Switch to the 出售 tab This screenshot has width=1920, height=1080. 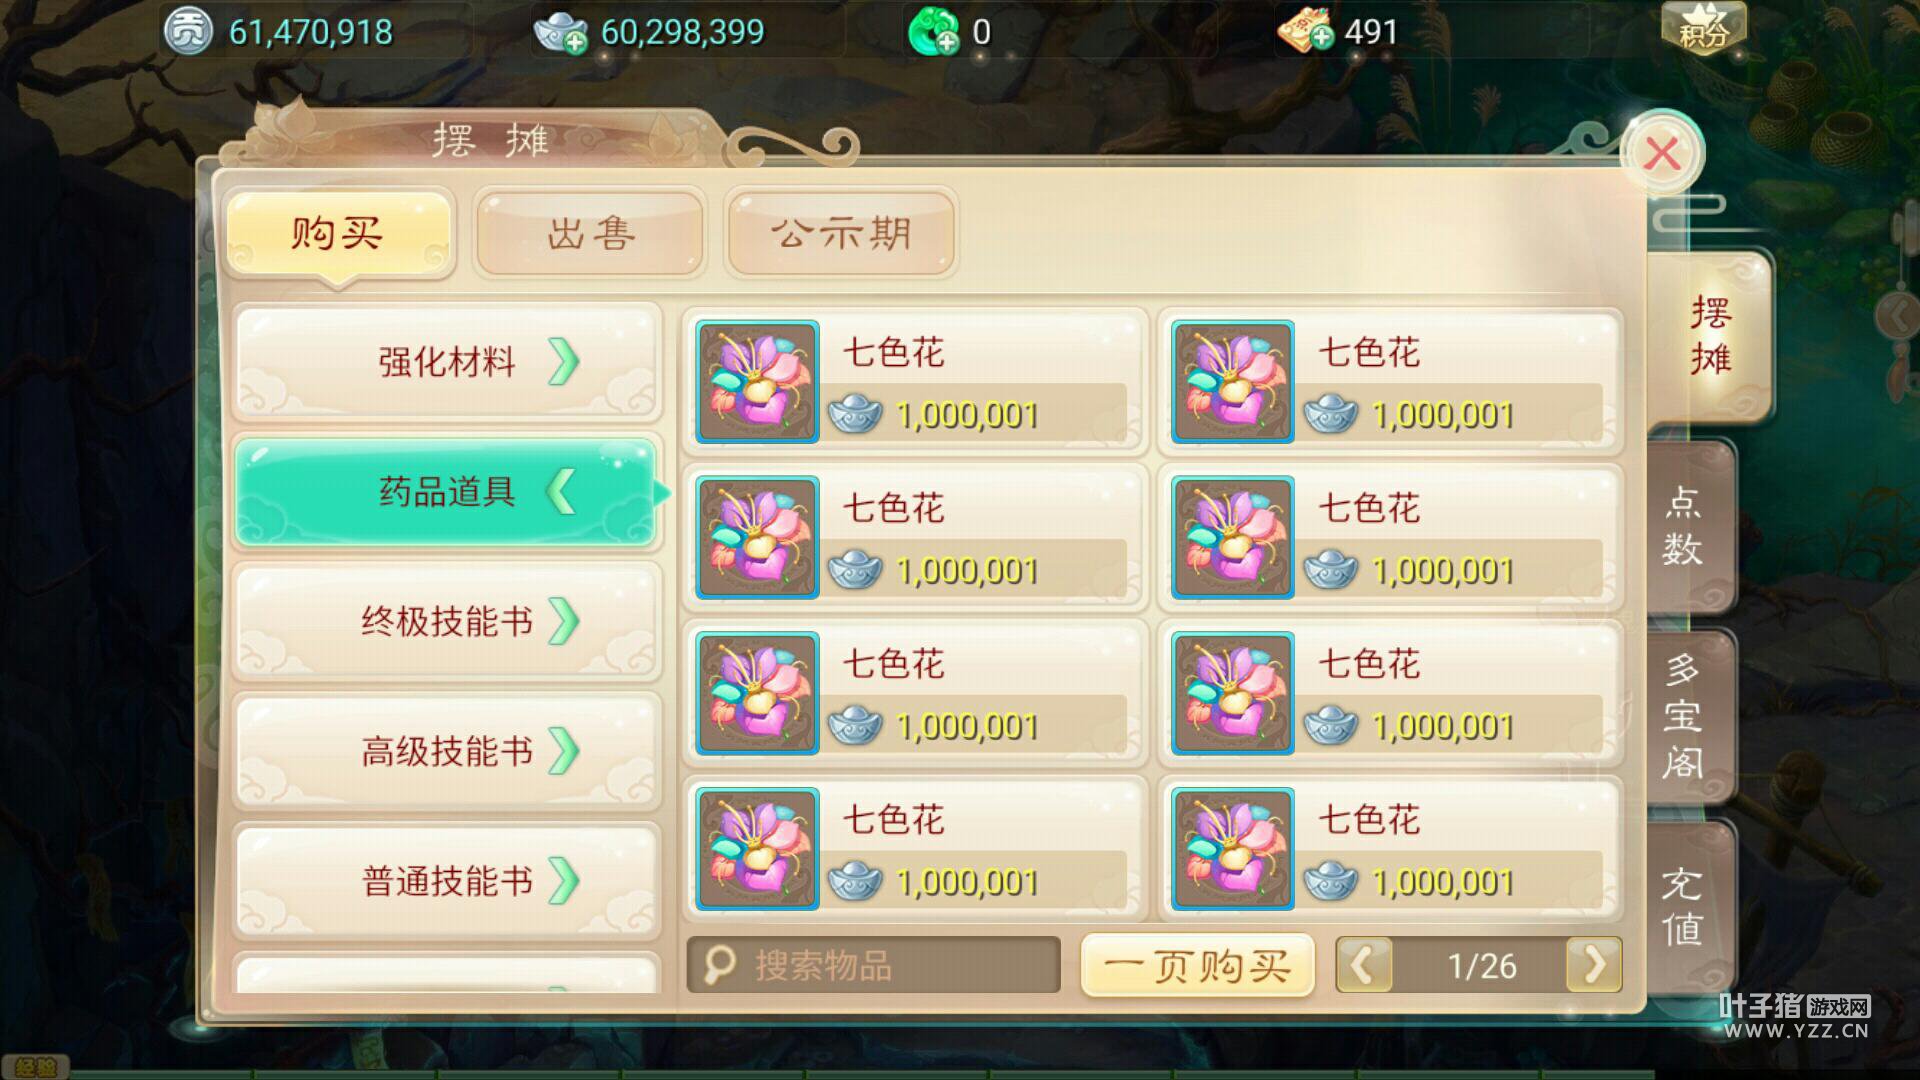(591, 233)
